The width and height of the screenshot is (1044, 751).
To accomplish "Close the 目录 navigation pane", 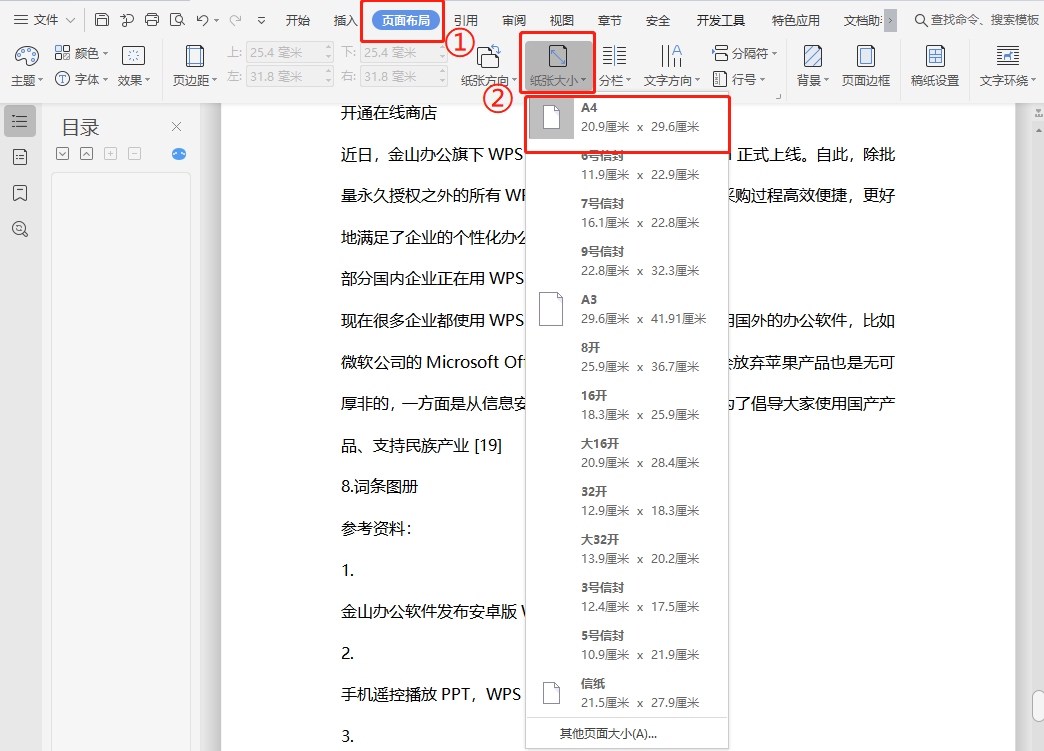I will coord(176,126).
